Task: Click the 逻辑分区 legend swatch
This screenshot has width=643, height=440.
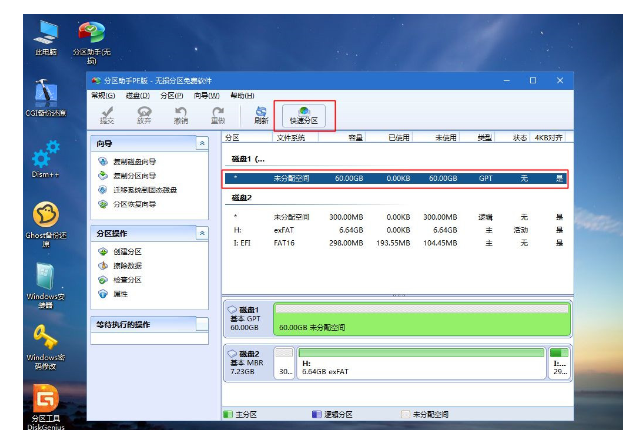Action: click(317, 414)
